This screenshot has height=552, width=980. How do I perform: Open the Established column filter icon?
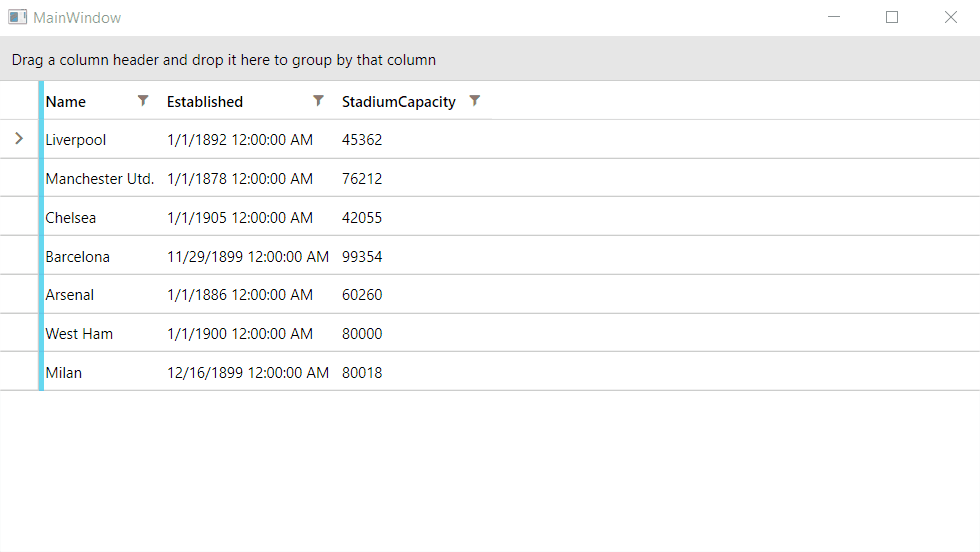click(x=318, y=101)
